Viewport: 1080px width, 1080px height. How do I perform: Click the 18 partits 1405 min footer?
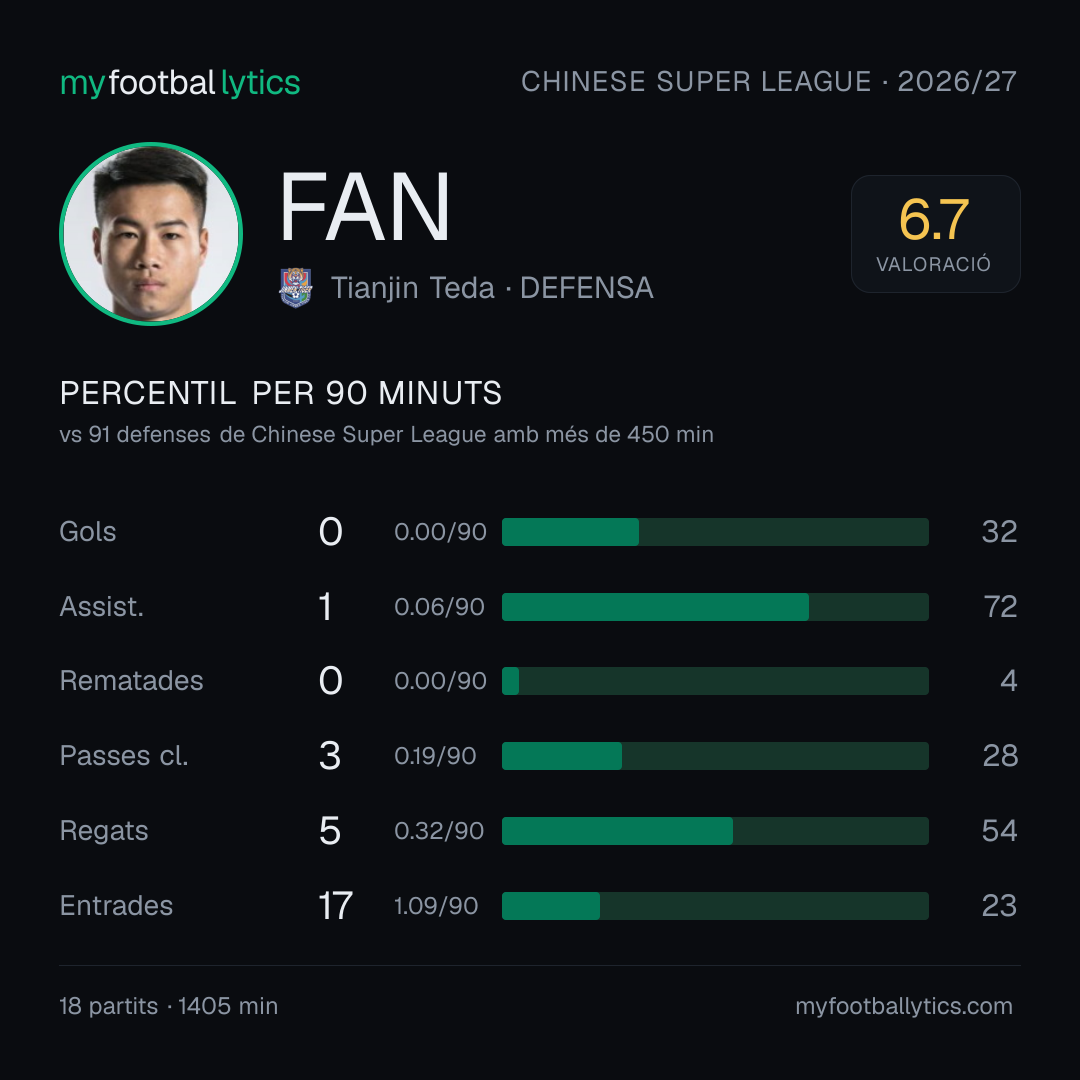(169, 1006)
